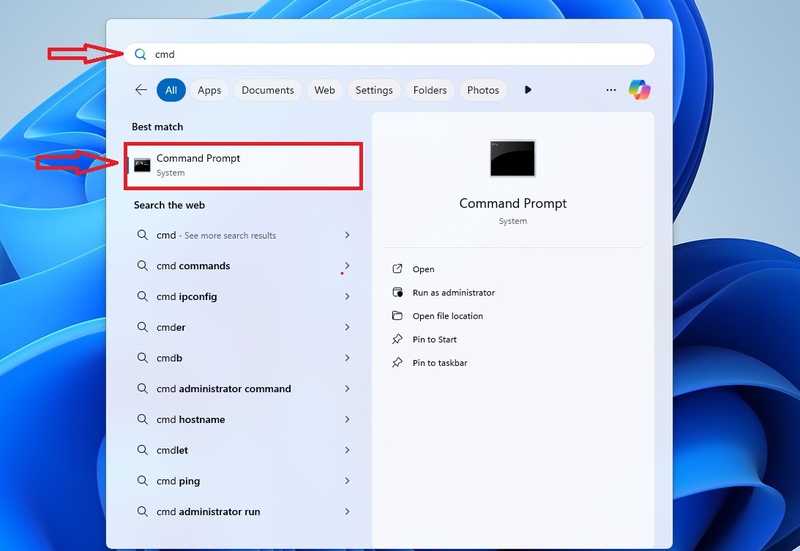Choose Pin to Start
This screenshot has width=800, height=551.
tap(434, 339)
